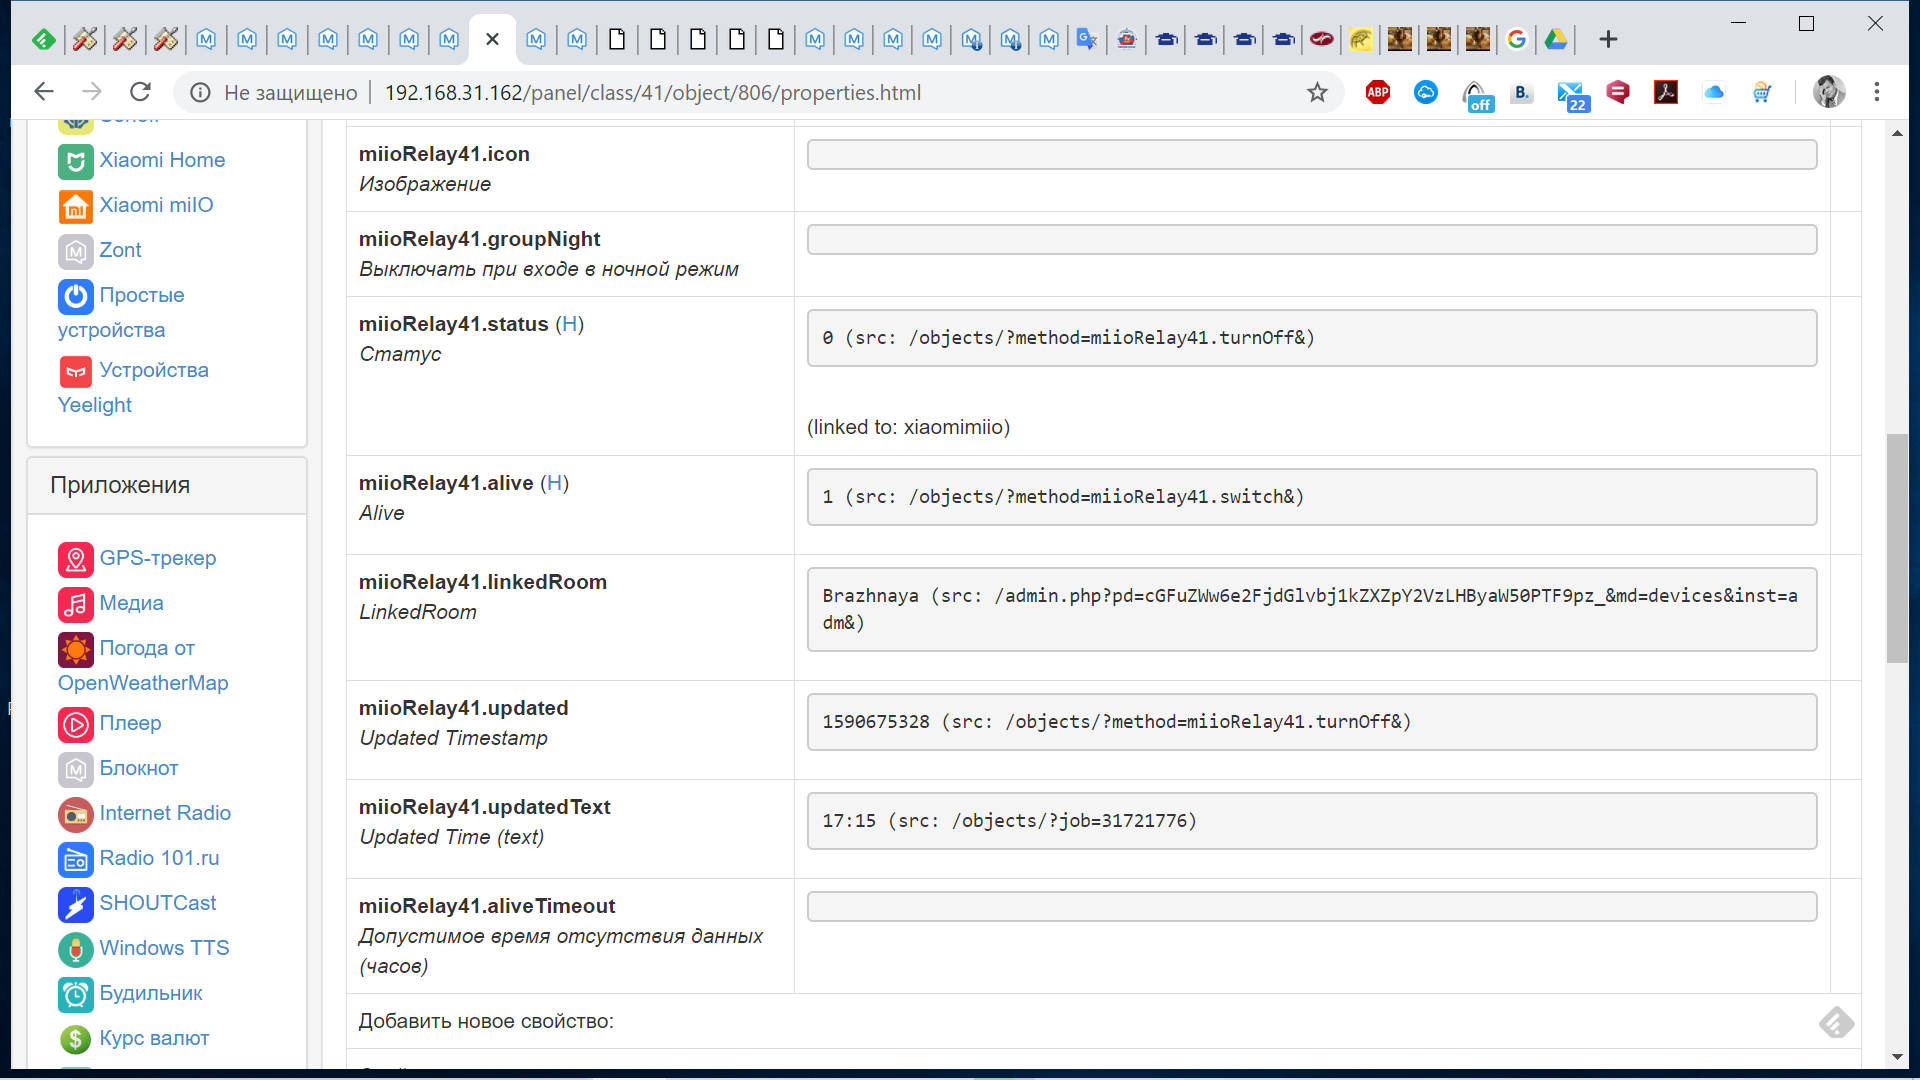Open the Windows TTS link

point(164,948)
